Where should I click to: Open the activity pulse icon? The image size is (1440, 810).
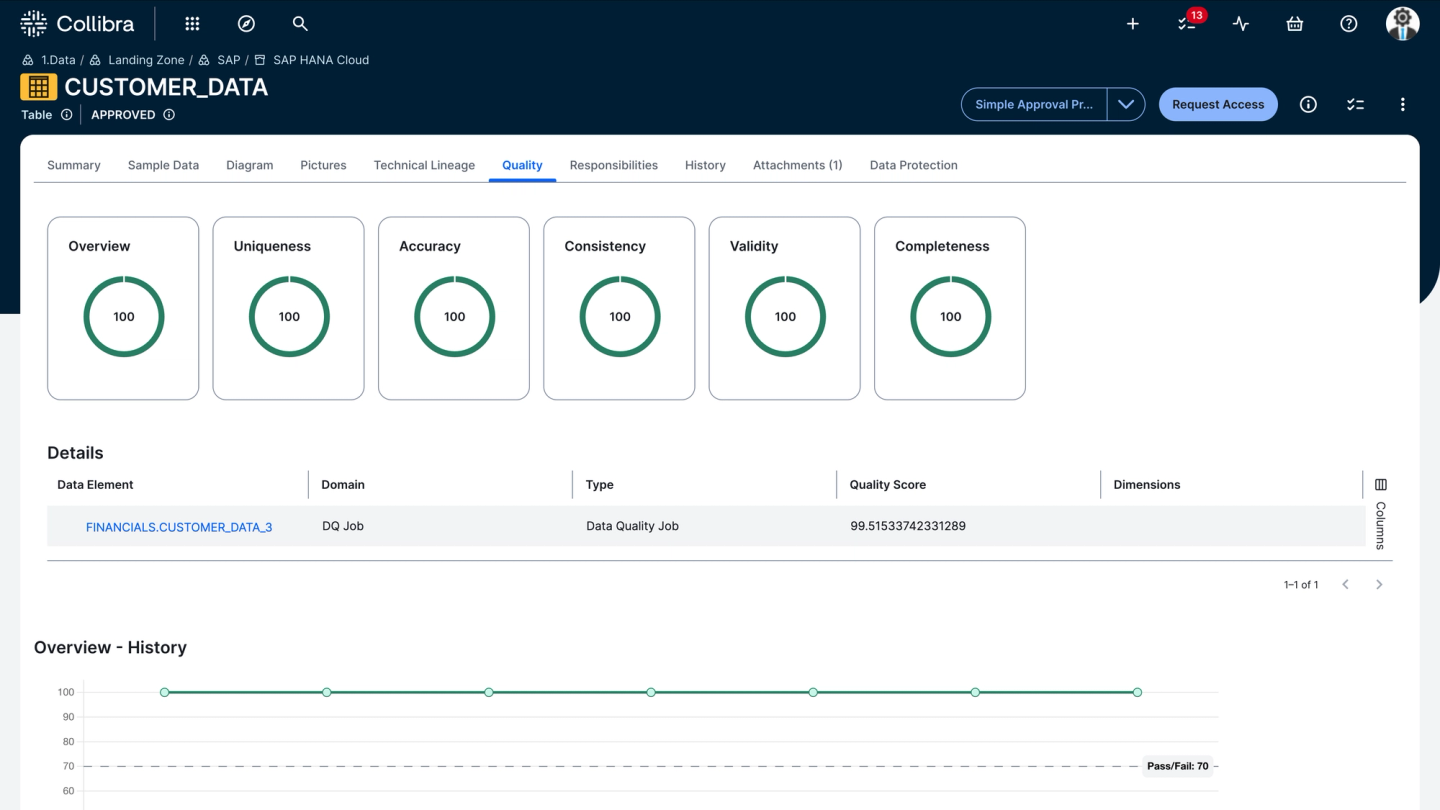[1241, 24]
